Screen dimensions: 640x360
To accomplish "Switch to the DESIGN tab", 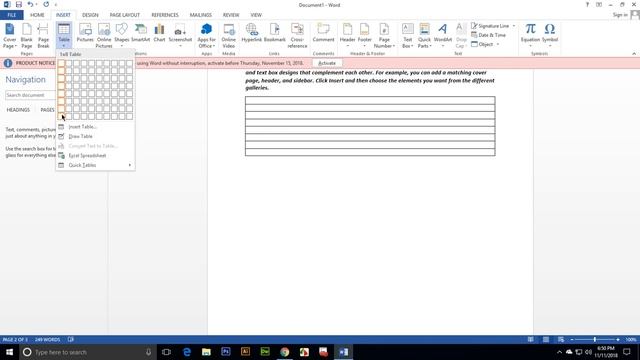I will [90, 15].
